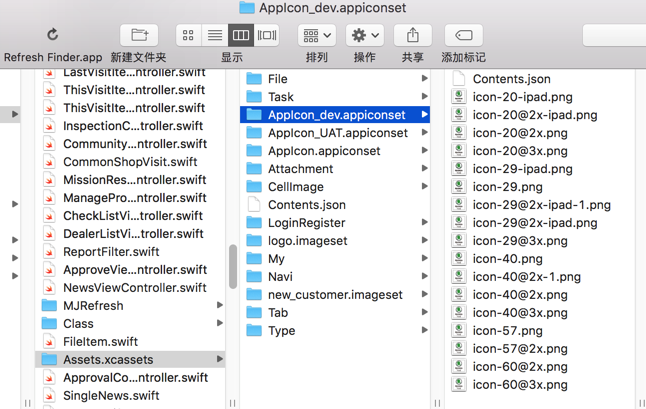Select the Type folder icon
Image resolution: width=646 pixels, height=409 pixels.
[x=254, y=330]
